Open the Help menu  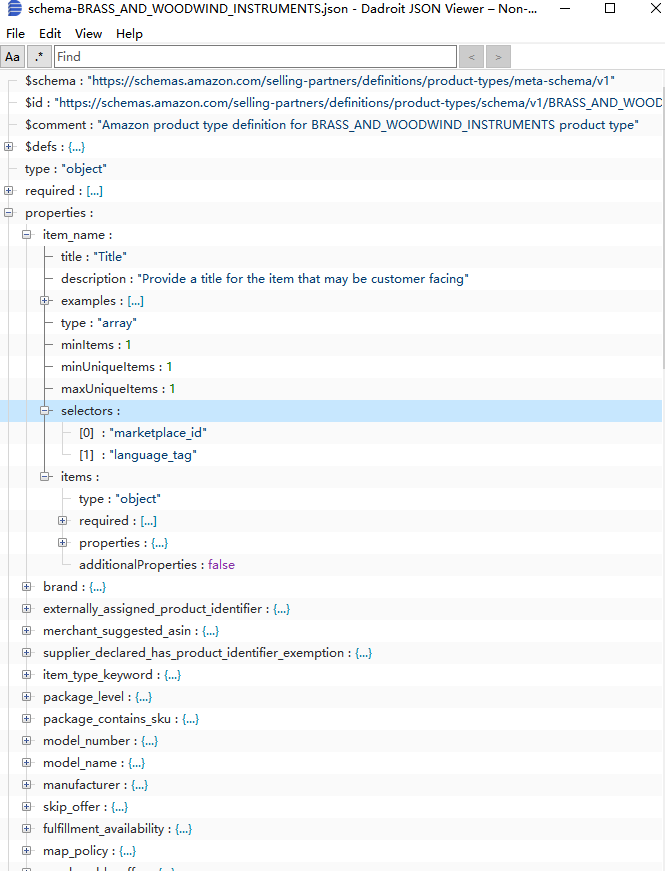tap(129, 33)
